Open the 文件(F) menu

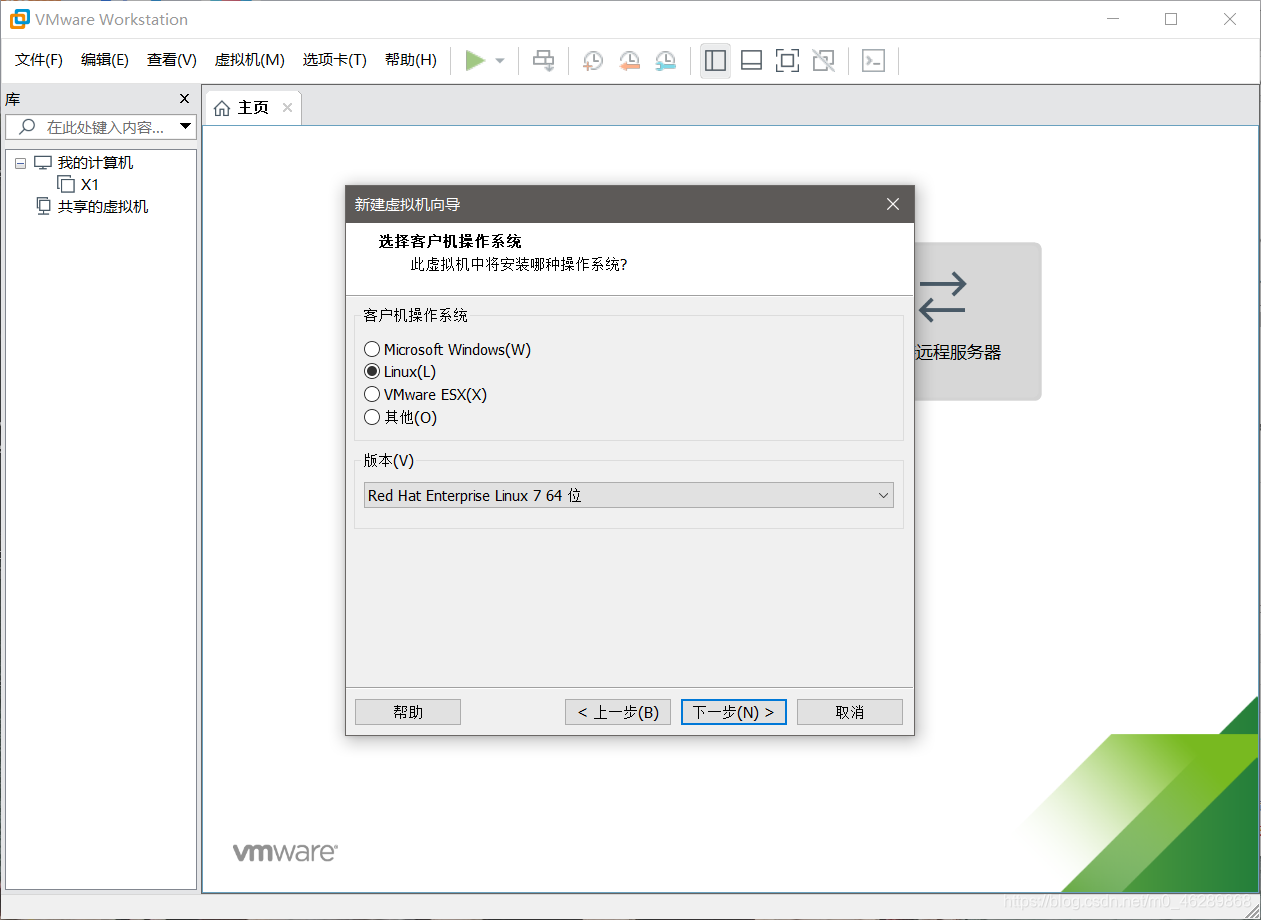coord(39,60)
